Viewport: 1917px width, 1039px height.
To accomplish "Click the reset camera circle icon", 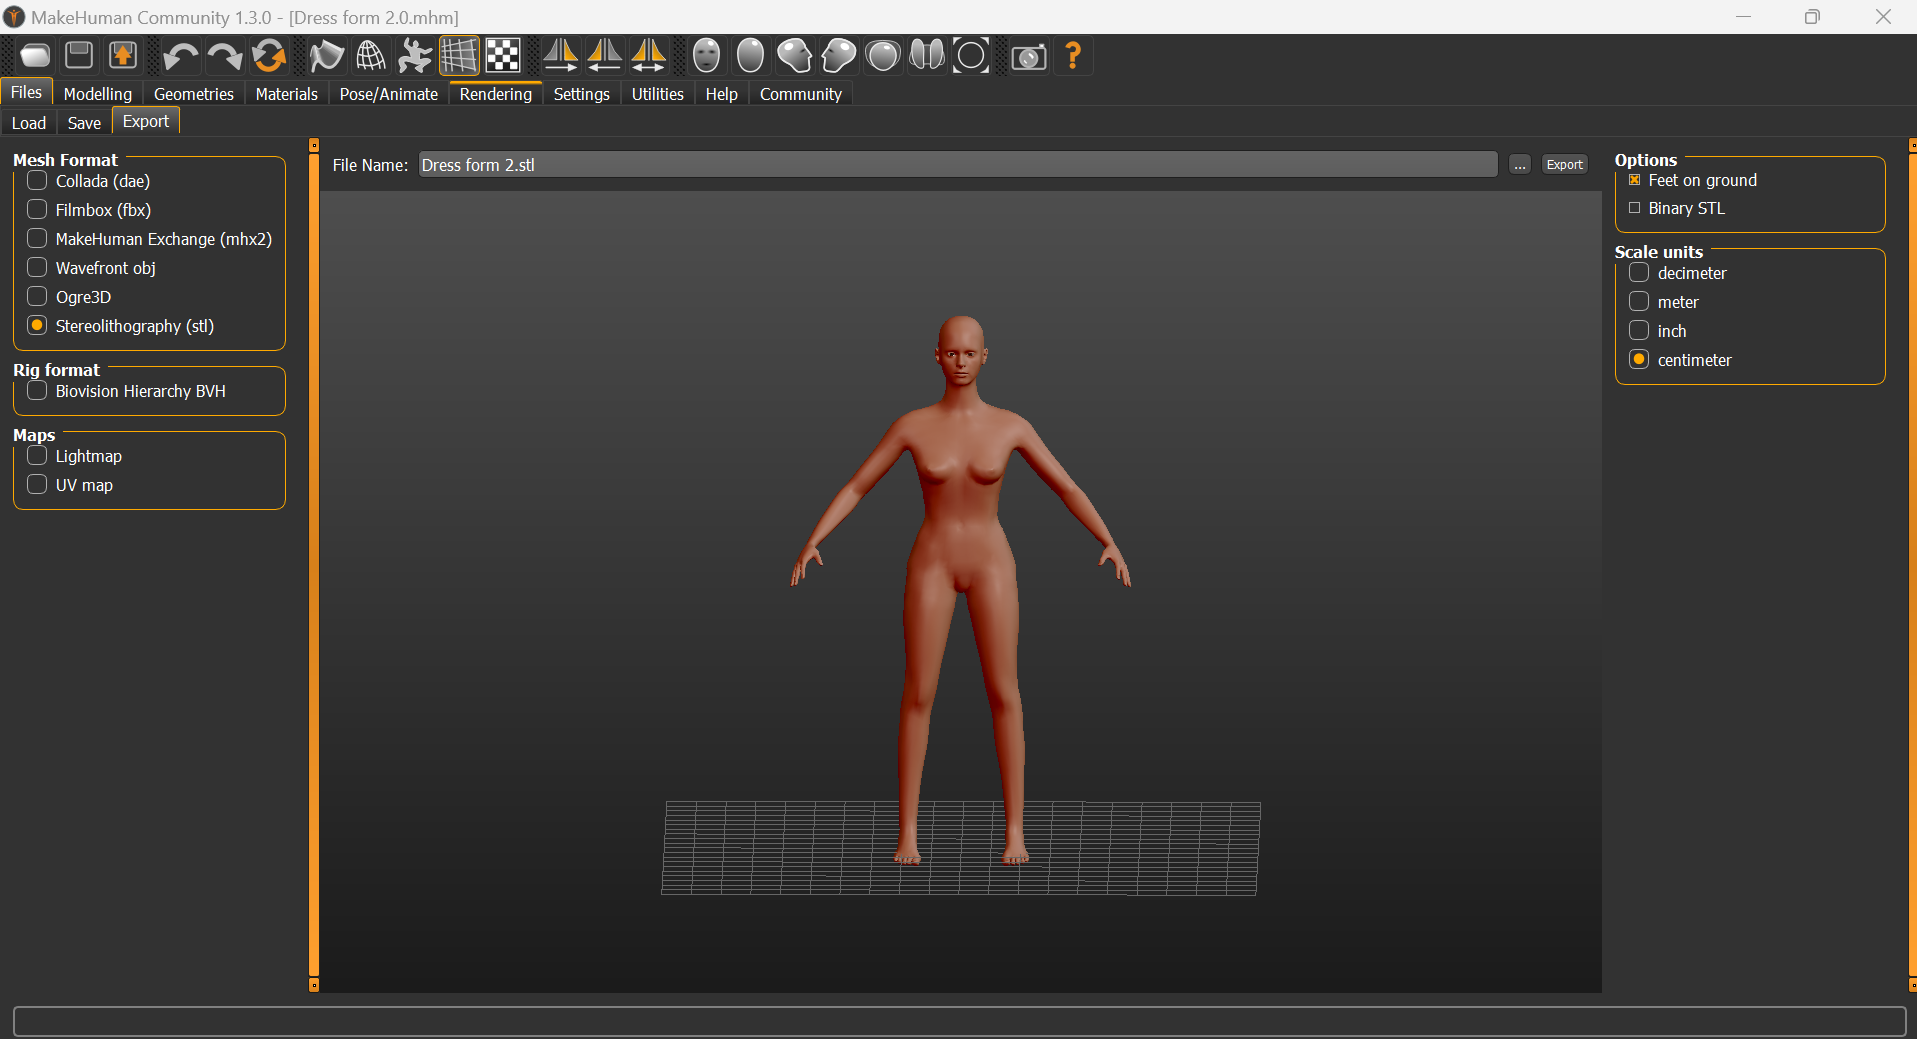I will point(970,56).
